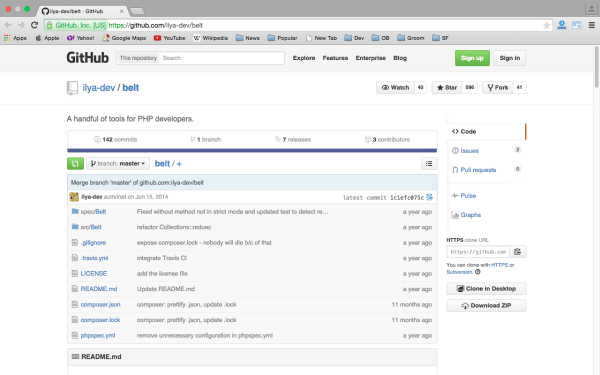Open the phpspec.yml file

coord(98,335)
